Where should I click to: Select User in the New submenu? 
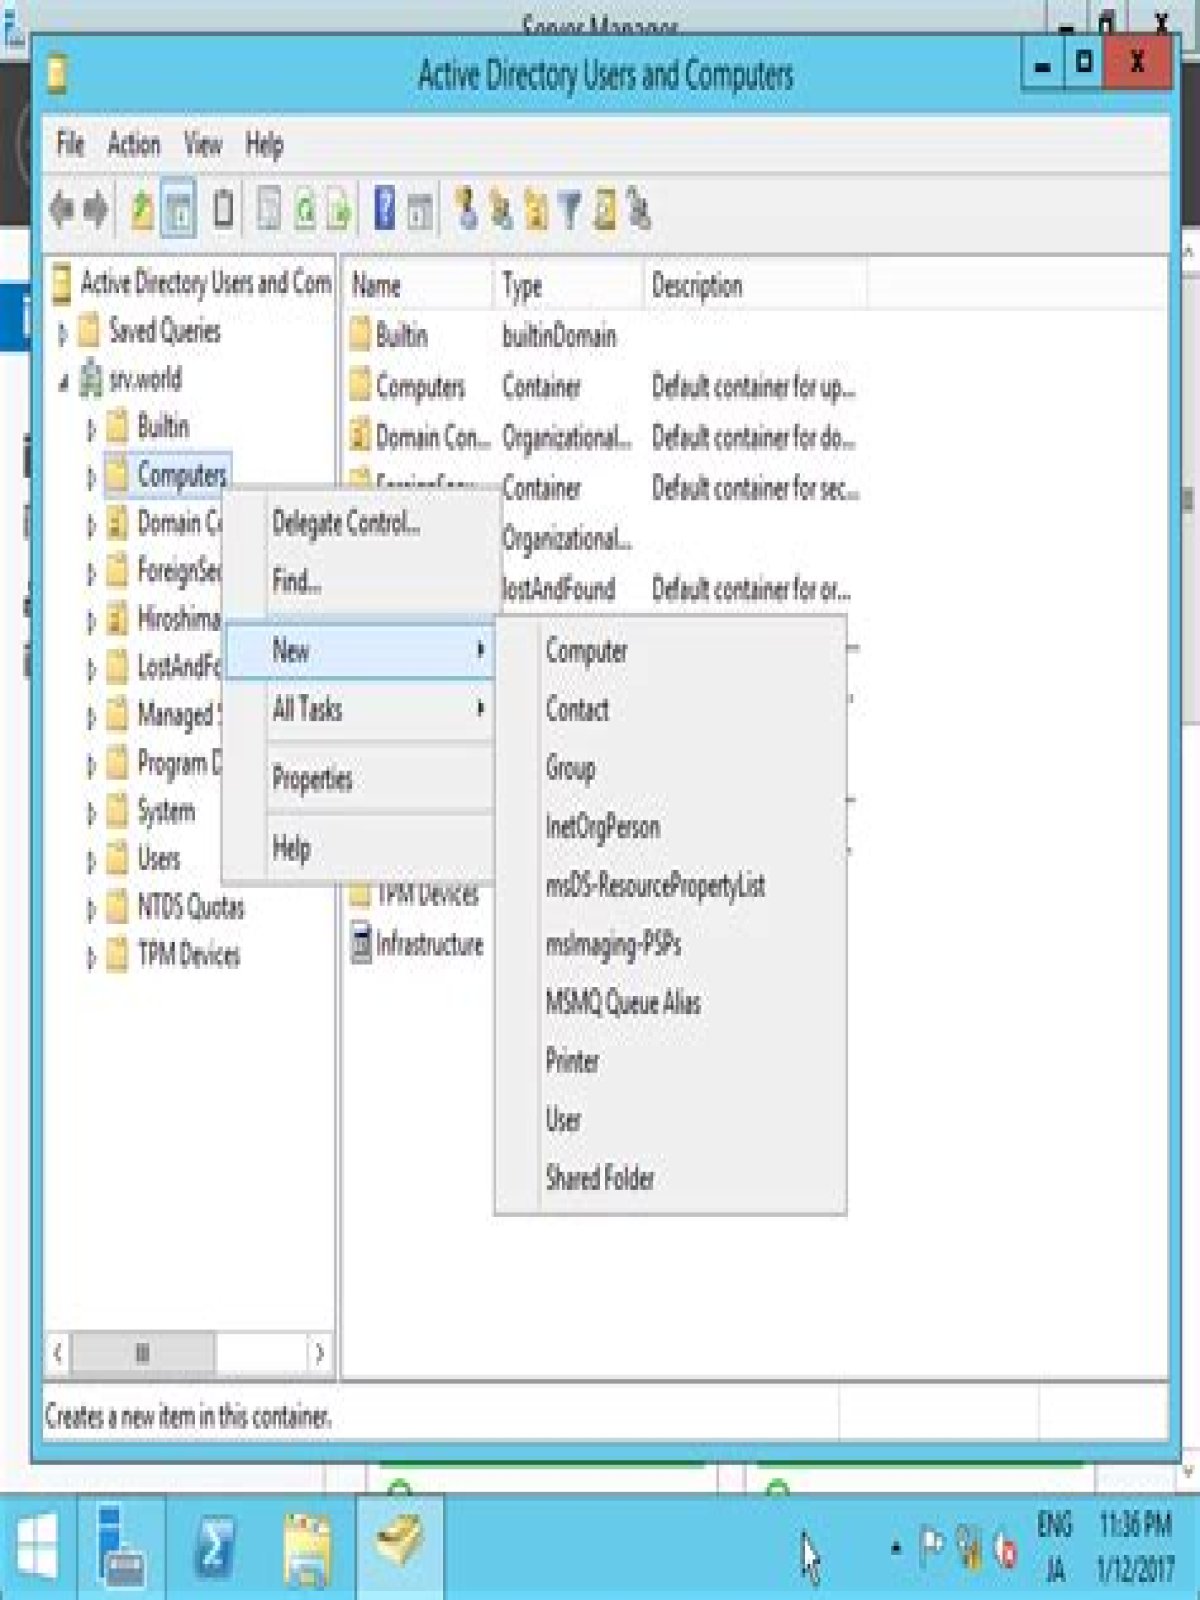pyautogui.click(x=670, y=1119)
